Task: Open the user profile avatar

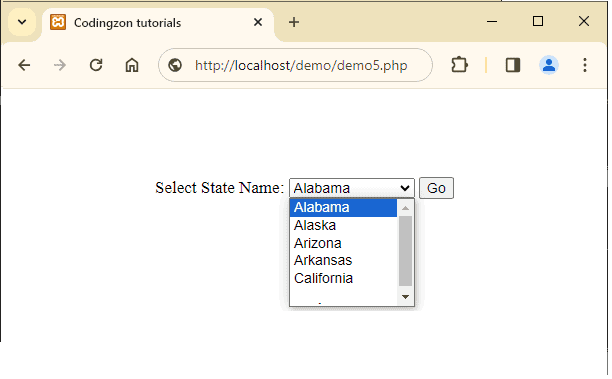Action: 549,65
